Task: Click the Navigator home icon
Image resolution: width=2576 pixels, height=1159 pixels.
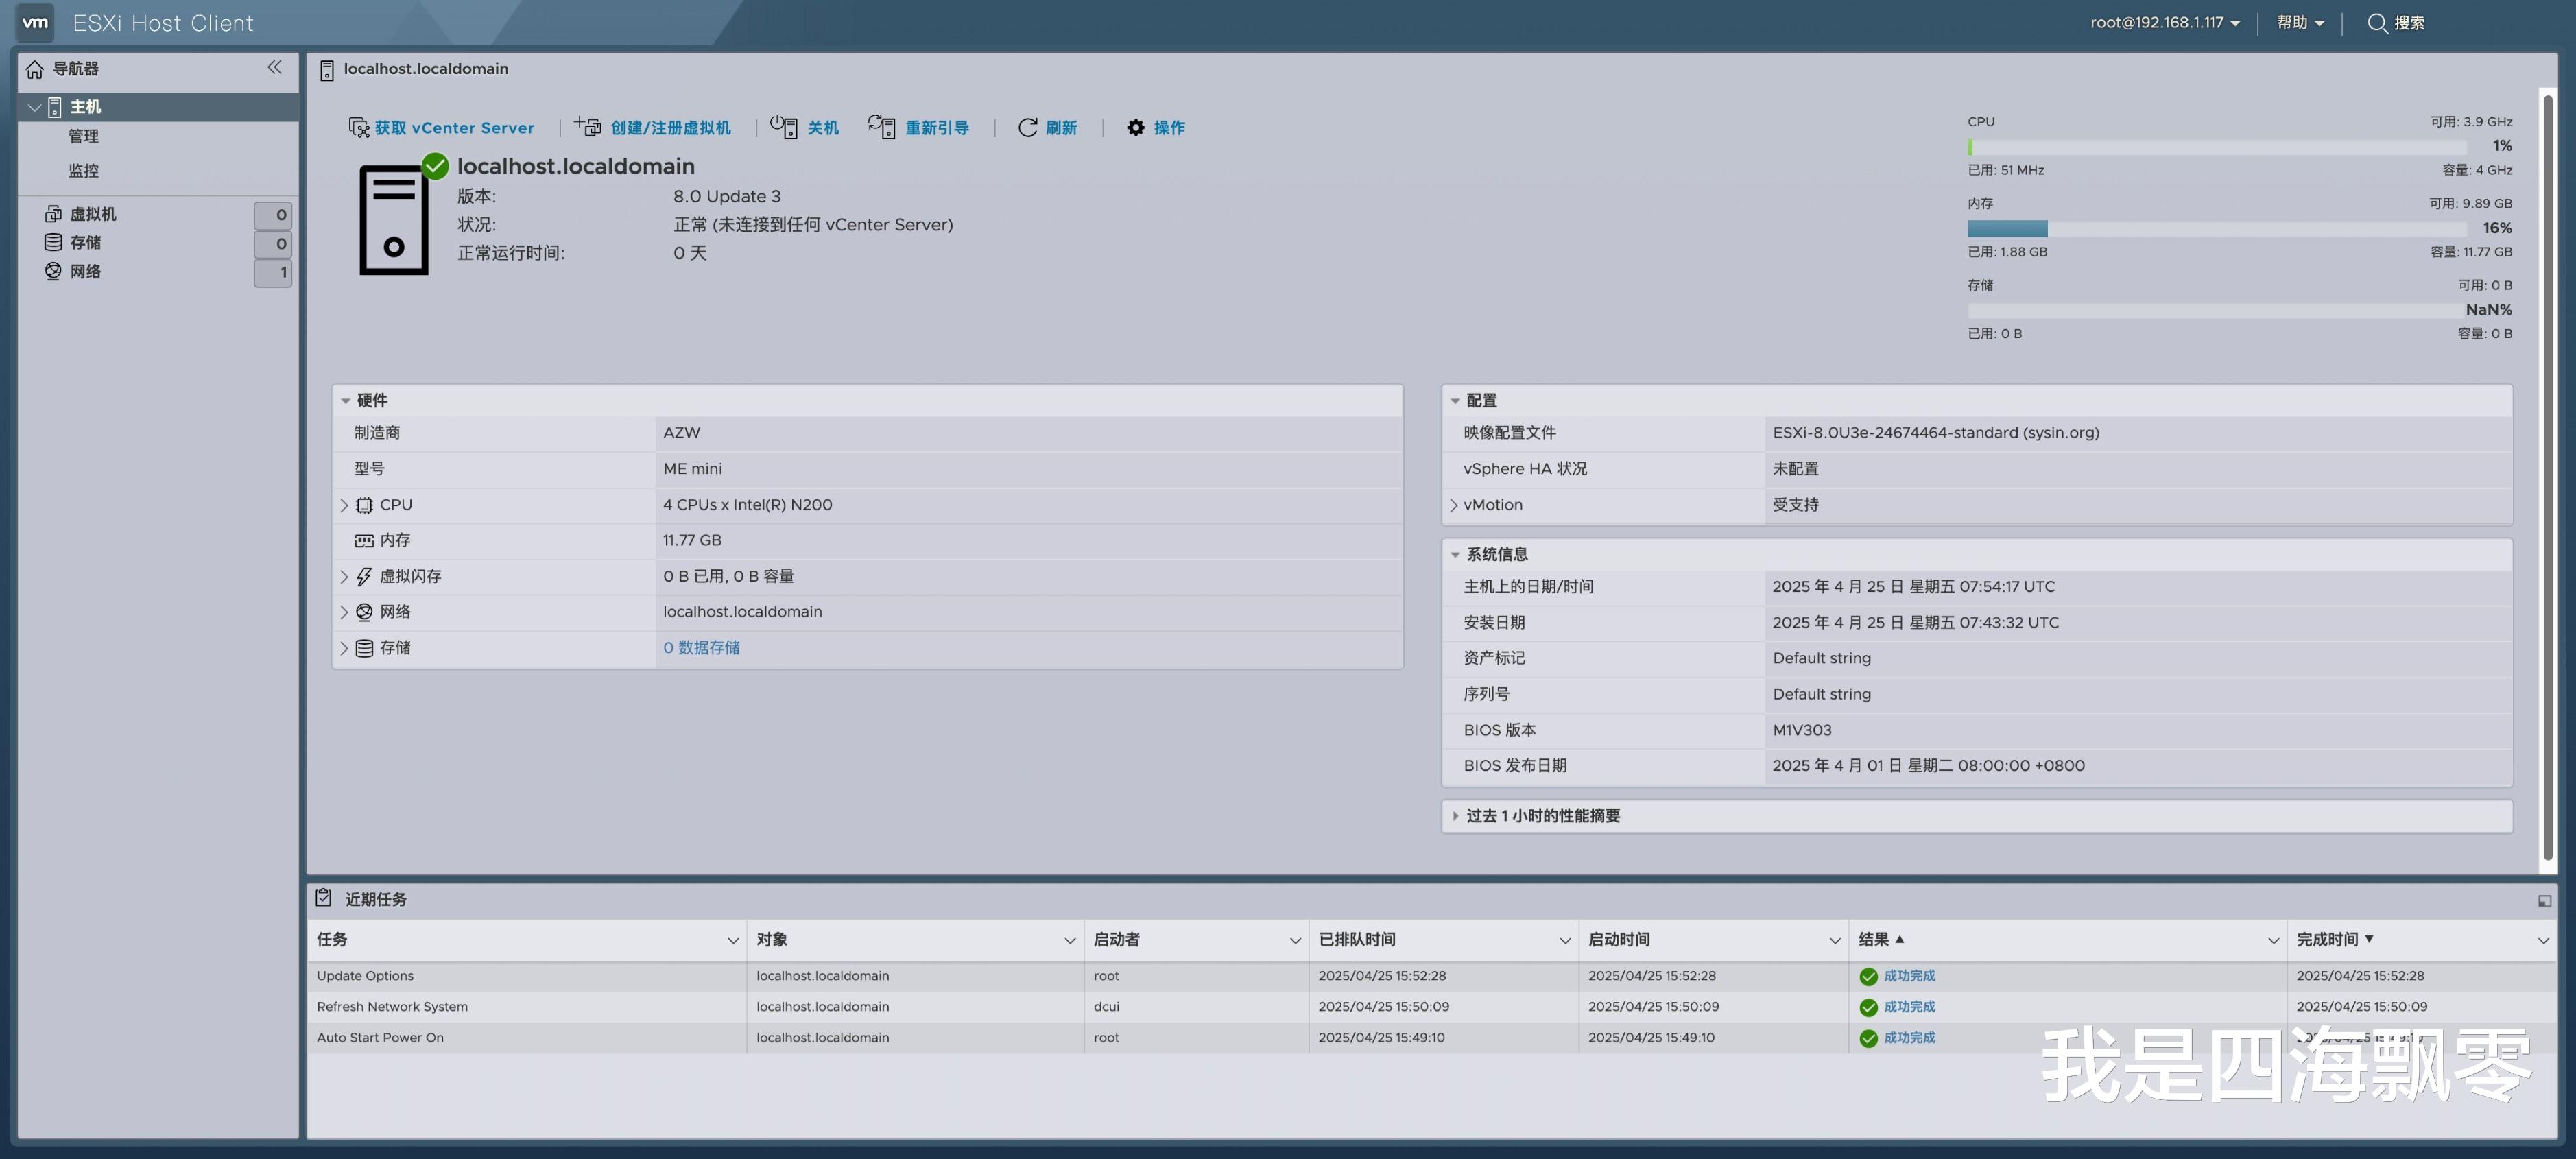Action: [x=35, y=69]
